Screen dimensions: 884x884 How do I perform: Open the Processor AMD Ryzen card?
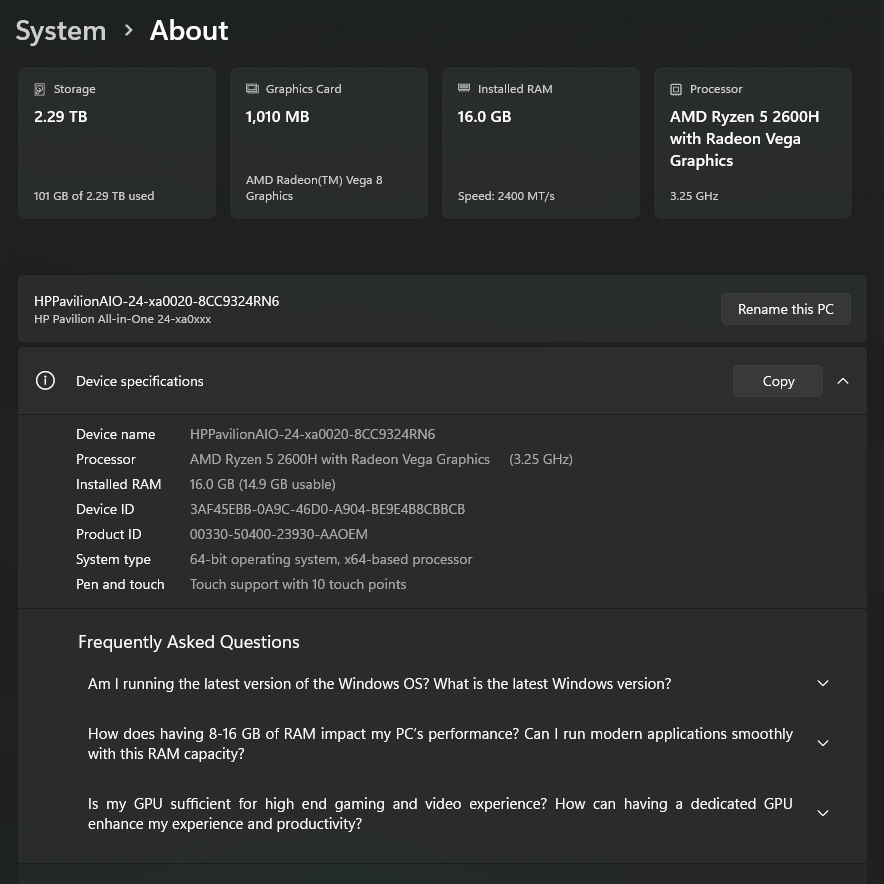[x=753, y=143]
